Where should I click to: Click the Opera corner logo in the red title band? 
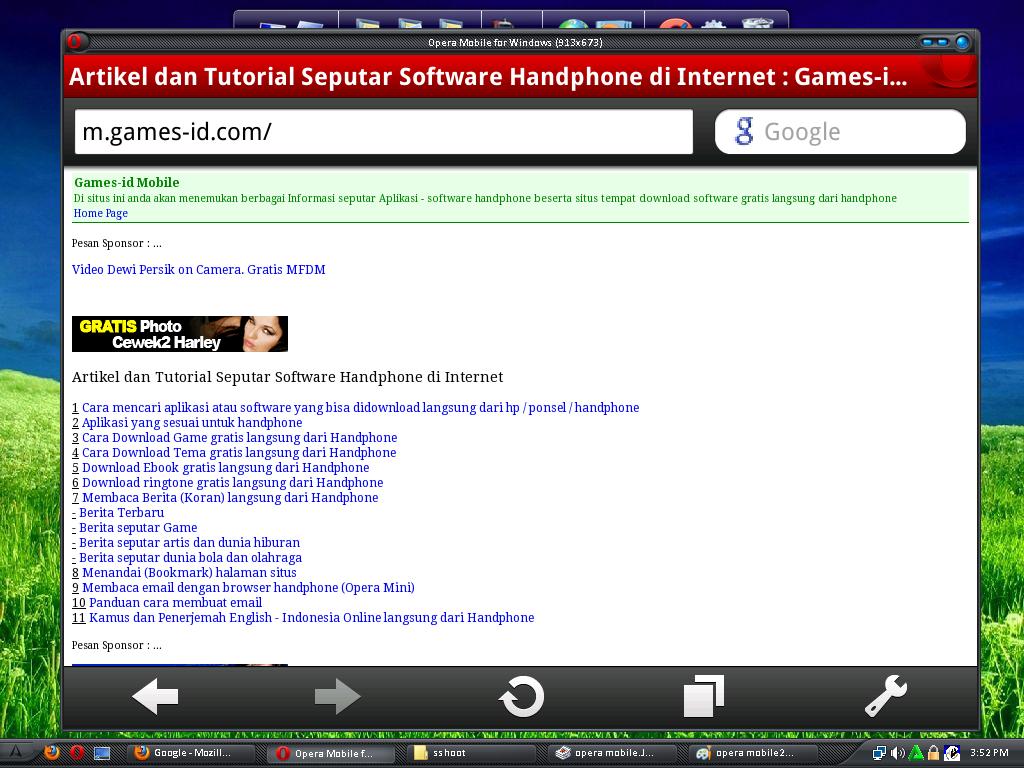click(x=950, y=72)
